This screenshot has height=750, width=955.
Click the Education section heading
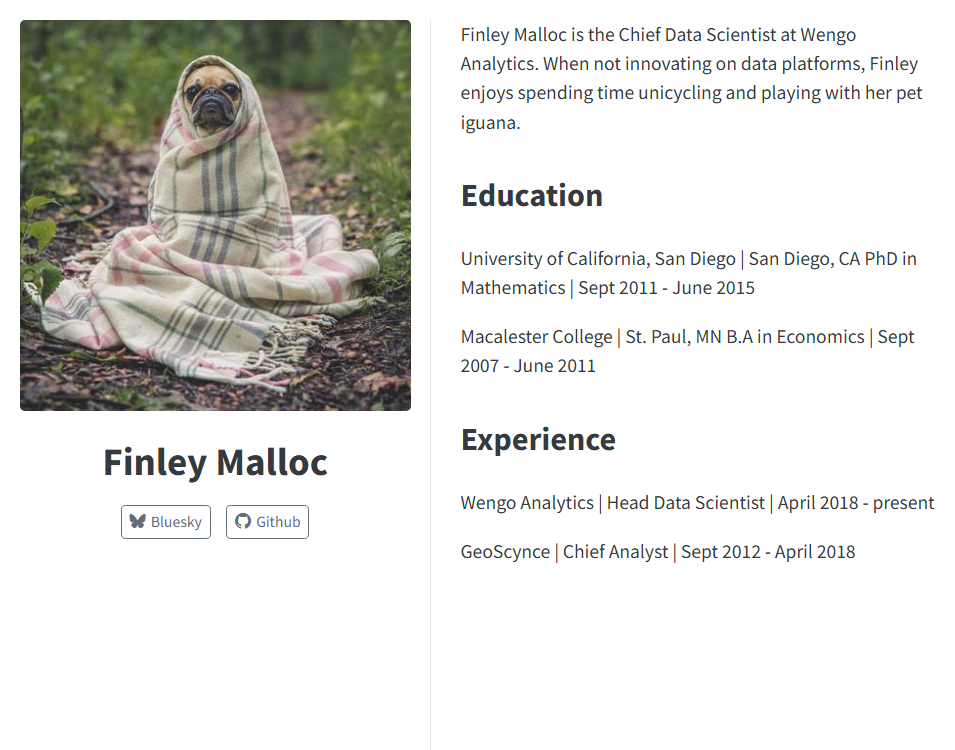(x=532, y=196)
